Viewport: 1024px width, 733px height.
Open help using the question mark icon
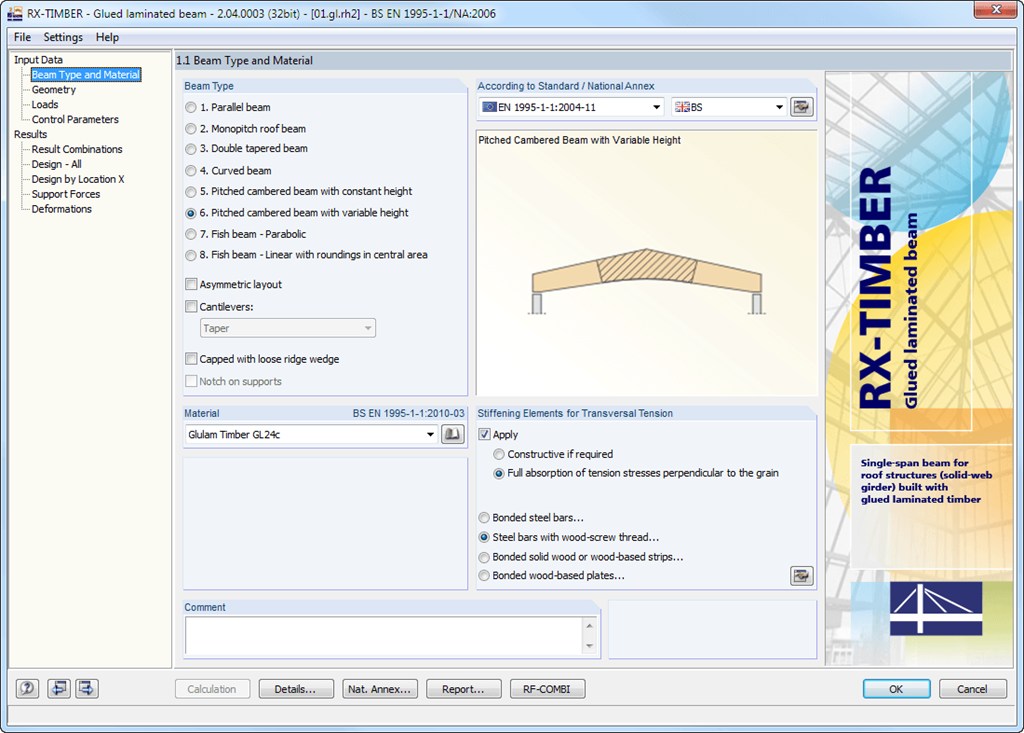26,688
